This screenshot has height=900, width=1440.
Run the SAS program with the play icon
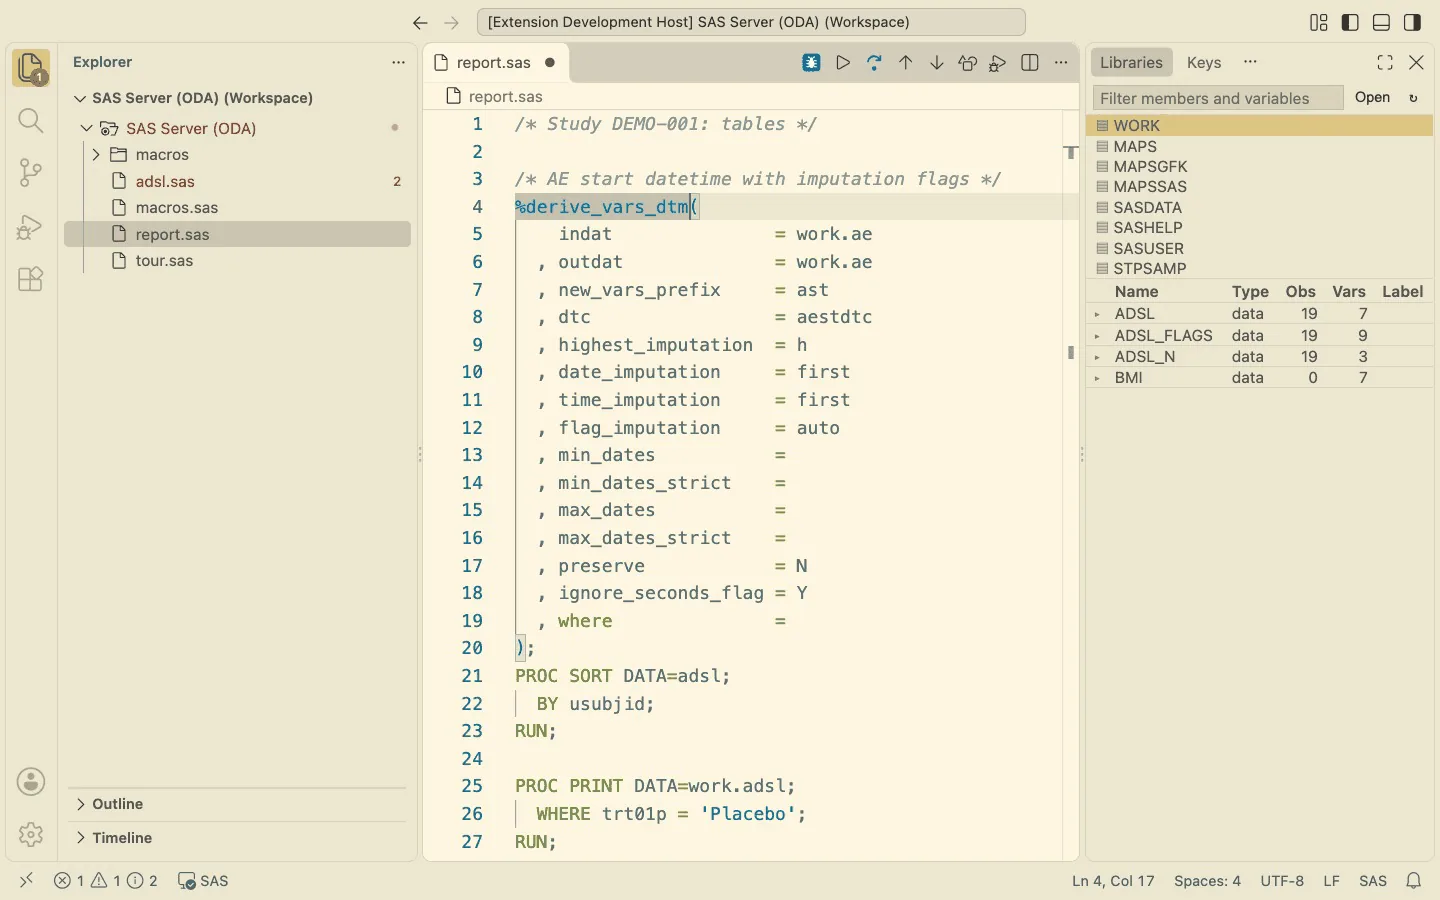(x=843, y=63)
